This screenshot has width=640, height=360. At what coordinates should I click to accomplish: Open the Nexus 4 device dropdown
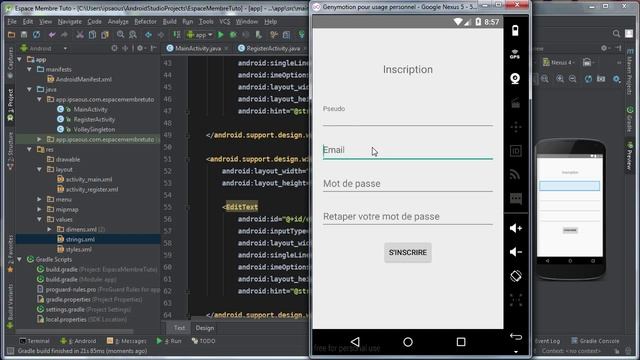559,62
